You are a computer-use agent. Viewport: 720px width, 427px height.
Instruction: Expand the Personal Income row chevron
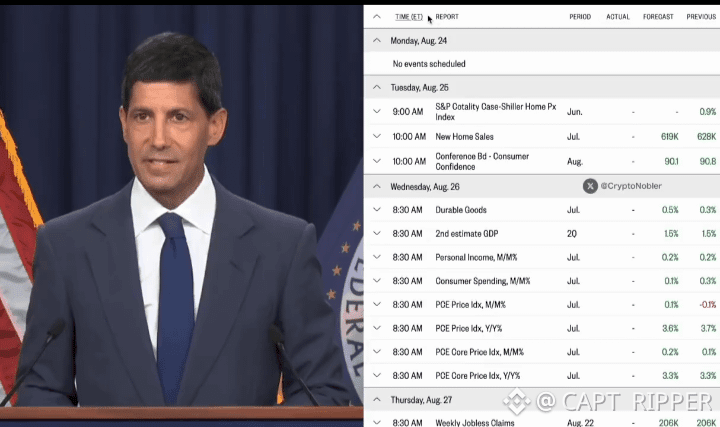[x=377, y=257]
